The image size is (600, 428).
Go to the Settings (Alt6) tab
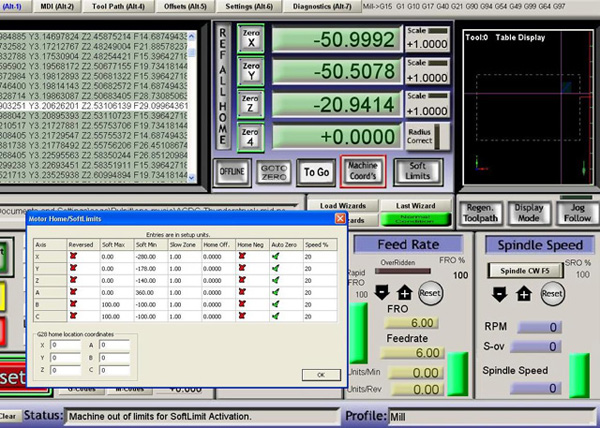tap(249, 6)
